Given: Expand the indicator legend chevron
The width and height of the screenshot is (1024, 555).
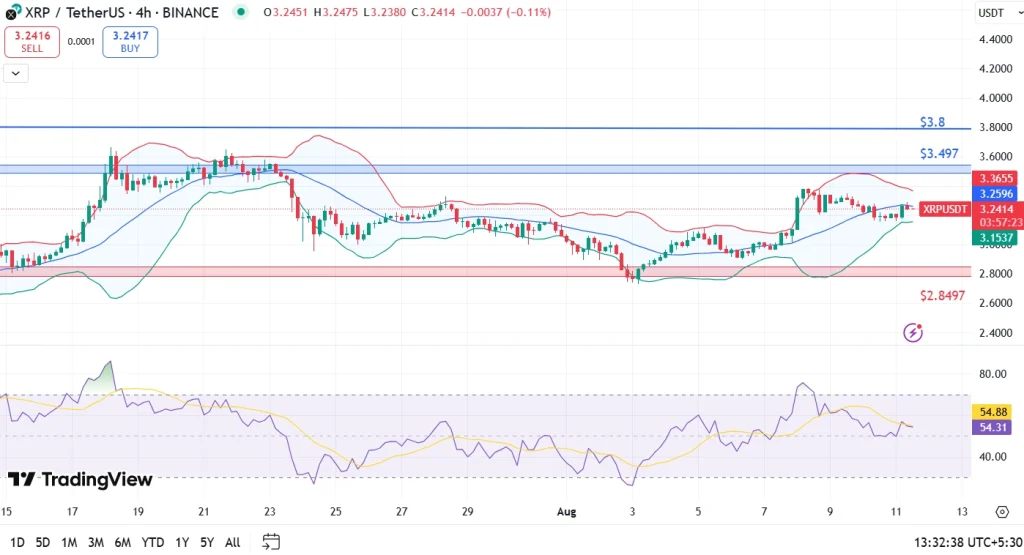Looking at the screenshot, I should point(16,73).
